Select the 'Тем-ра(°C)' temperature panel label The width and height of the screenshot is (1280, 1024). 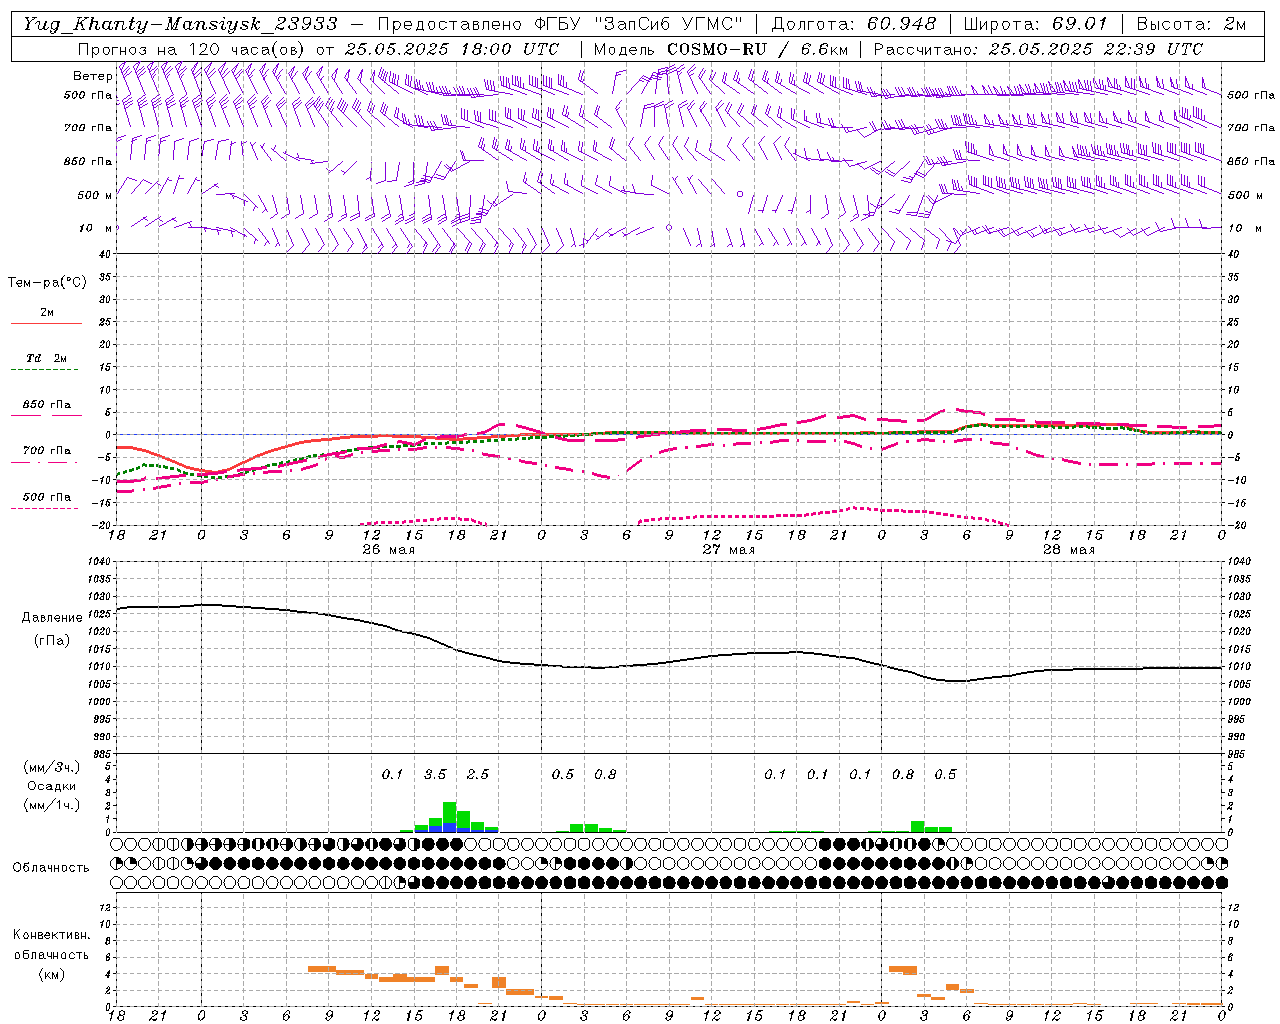[47, 283]
